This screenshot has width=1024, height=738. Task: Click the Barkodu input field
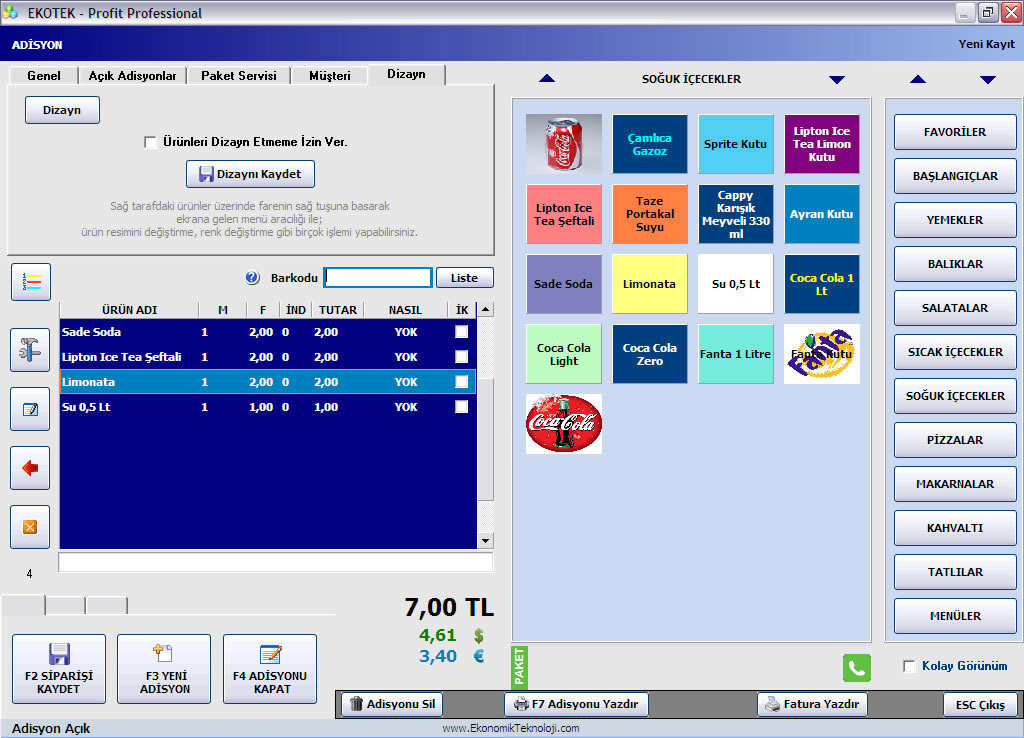(x=378, y=278)
